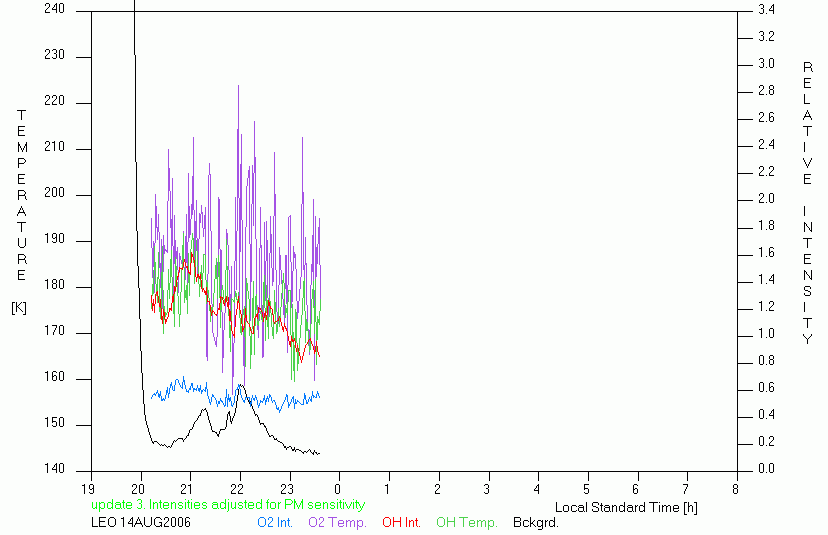Click the 1.0 relative intensity label
828x535 pixels.
[766, 333]
